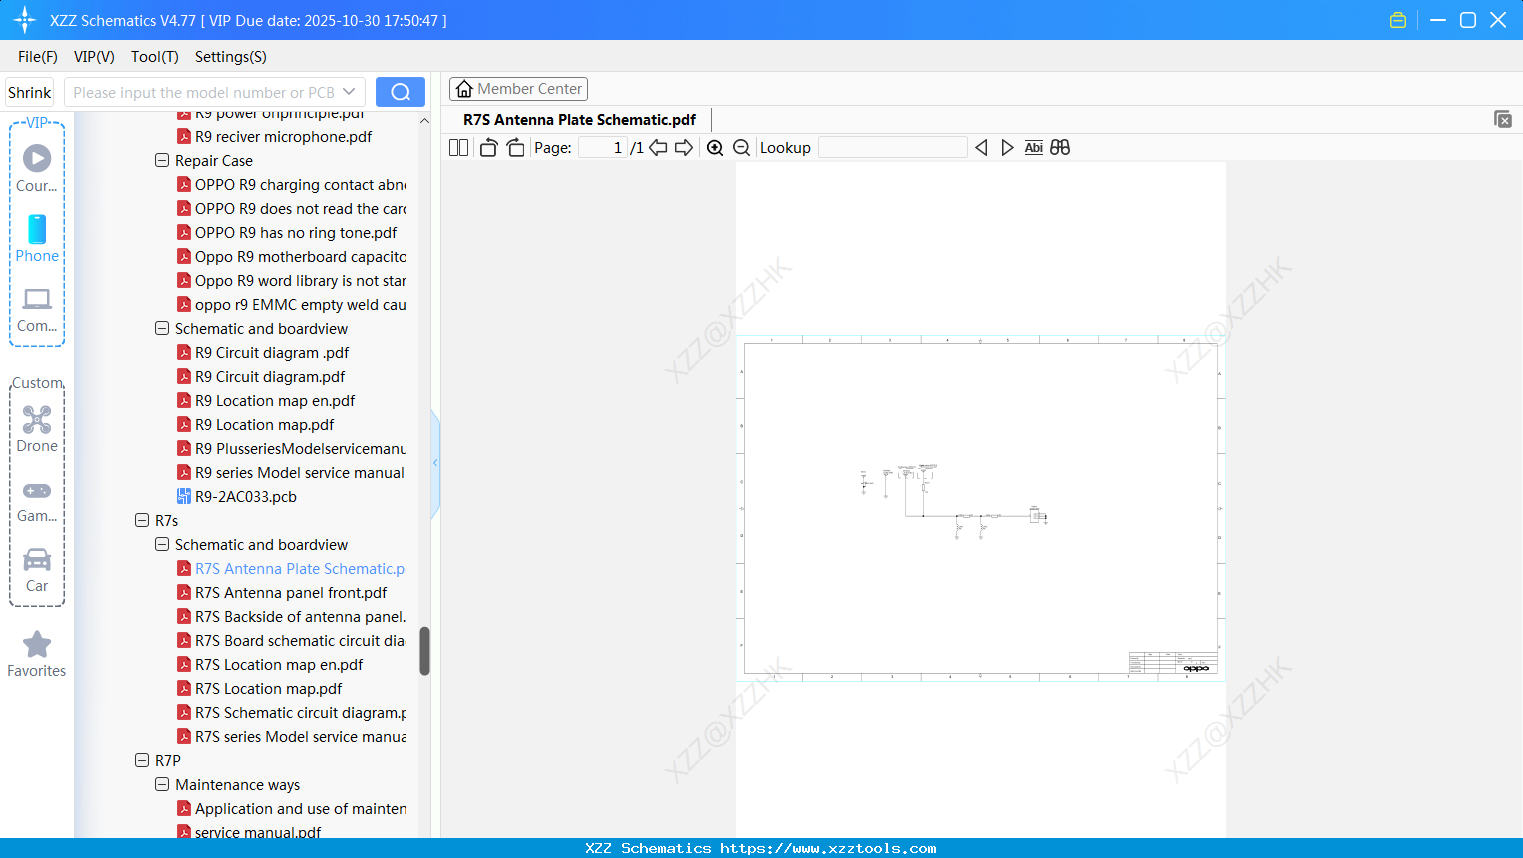Toggle the Abi text match option

pos(1034,148)
